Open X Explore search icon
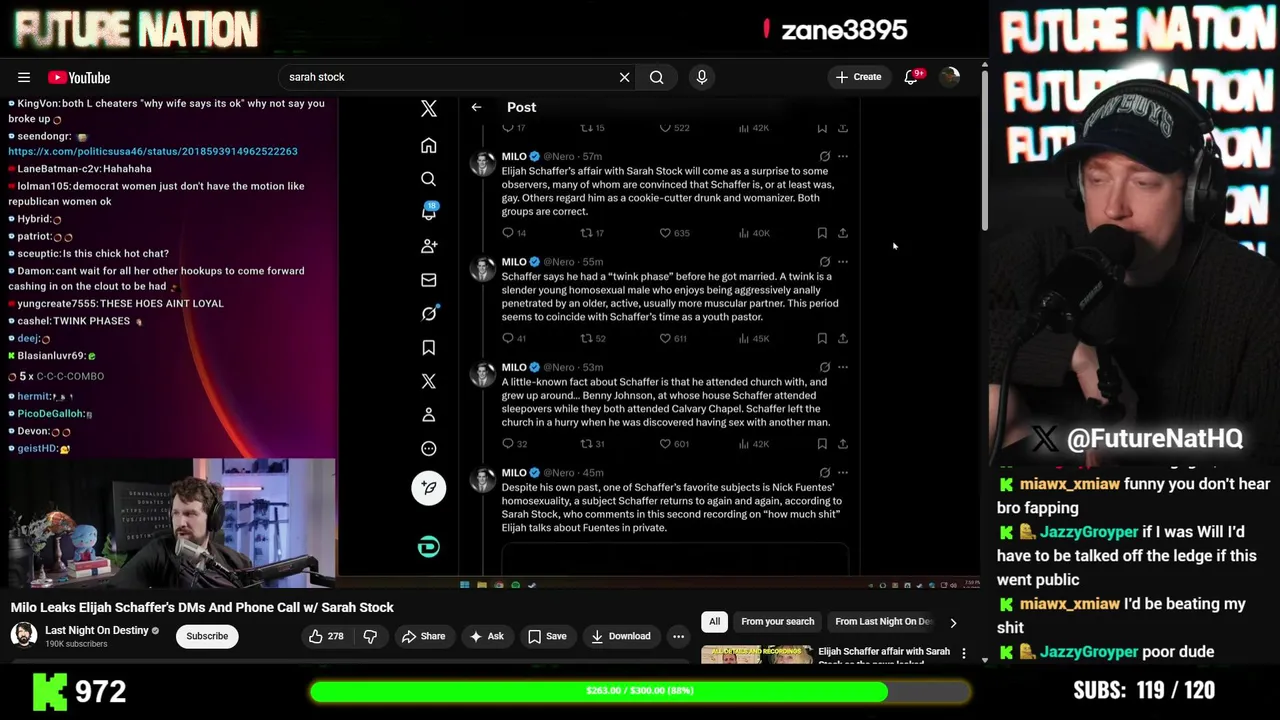This screenshot has width=1280, height=720. click(x=429, y=179)
